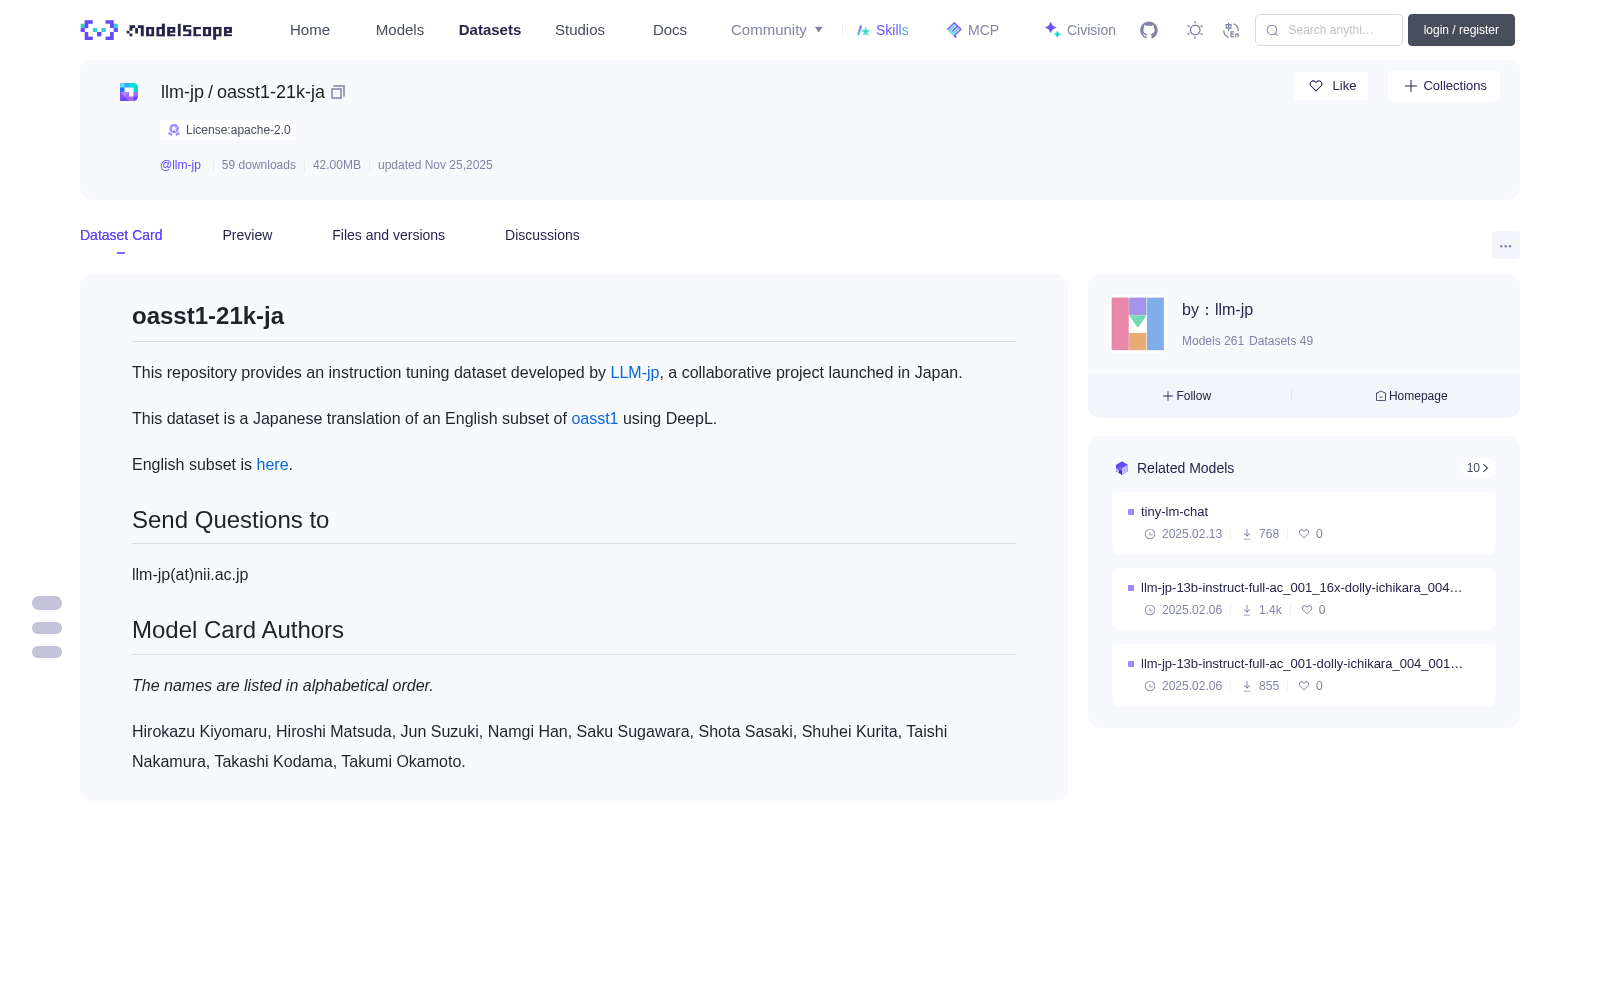
Task: Switch to the Files and versions tab
Action: pyautogui.click(x=388, y=235)
